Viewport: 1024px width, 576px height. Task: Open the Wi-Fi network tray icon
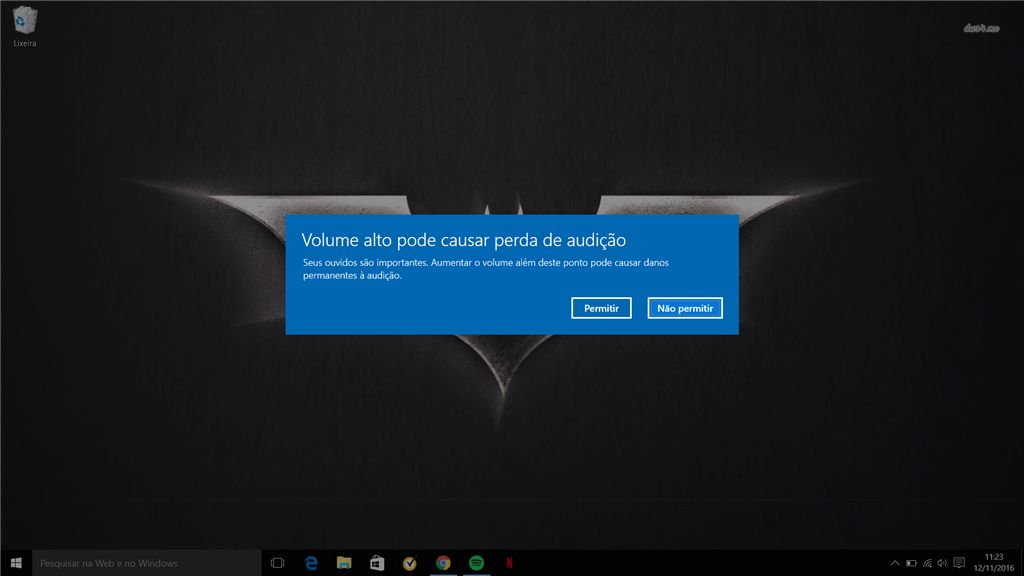pos(927,563)
